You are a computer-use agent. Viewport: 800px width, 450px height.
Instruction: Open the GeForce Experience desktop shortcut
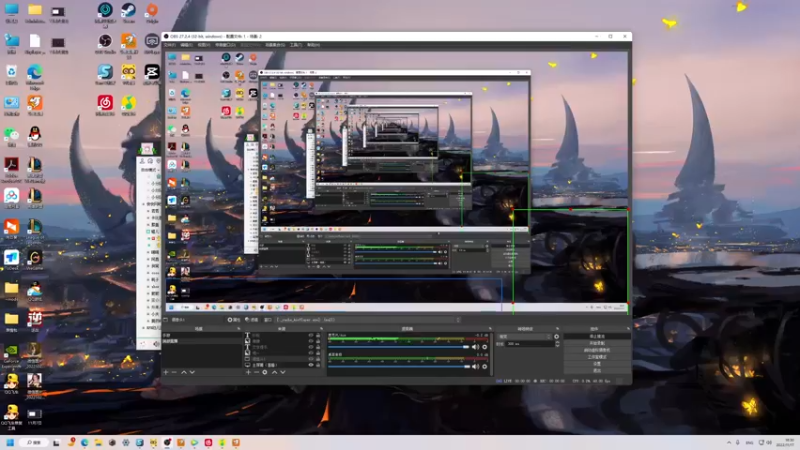[x=11, y=351]
